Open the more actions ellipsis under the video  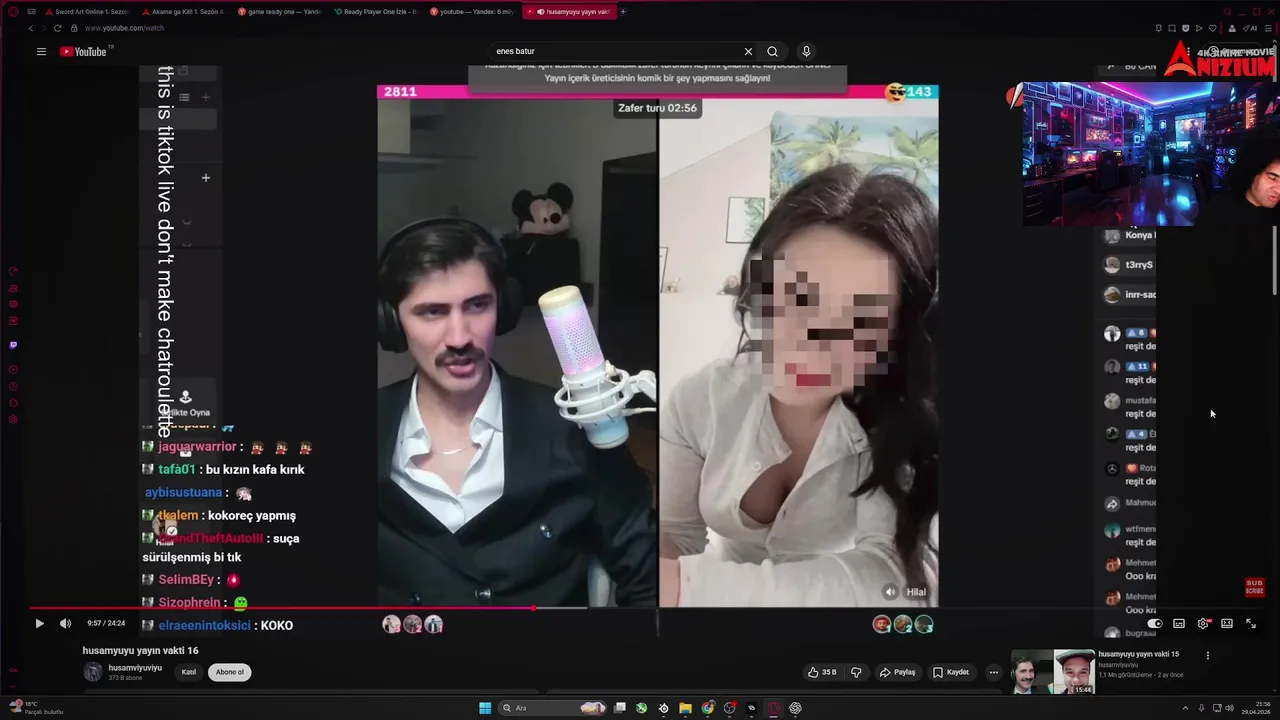[993, 672]
